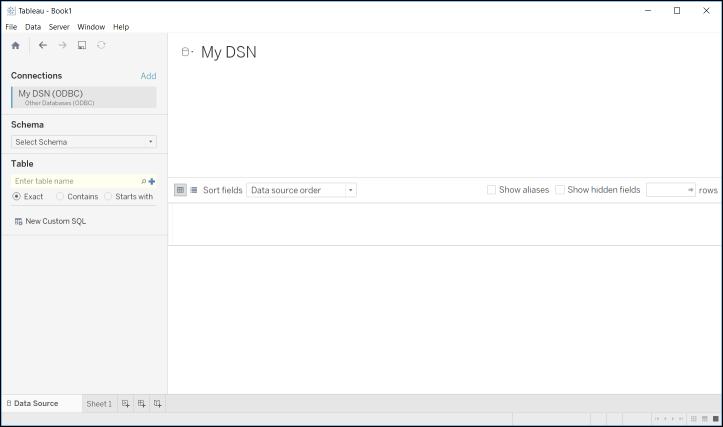Open the Sort fields Data source order dropdown
The image size is (723, 427).
302,190
